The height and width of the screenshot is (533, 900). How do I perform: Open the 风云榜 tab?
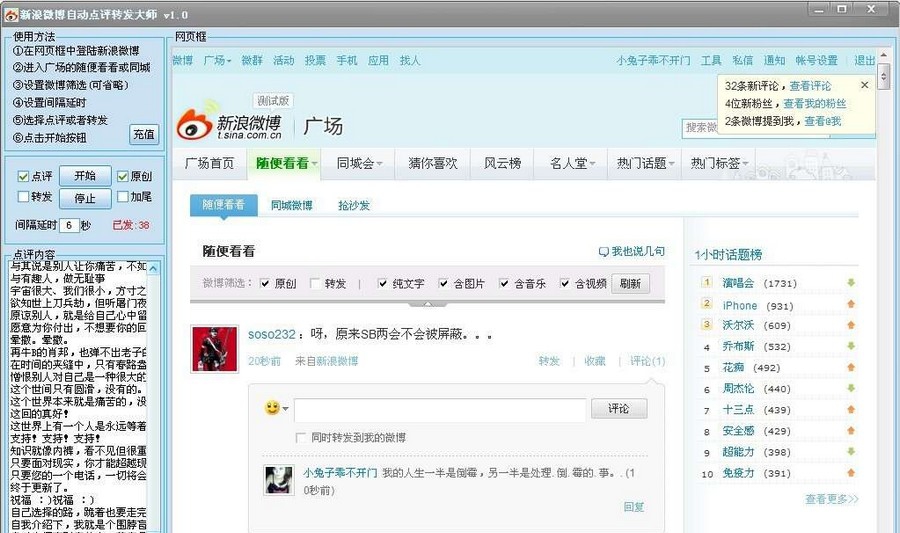pyautogui.click(x=502, y=164)
